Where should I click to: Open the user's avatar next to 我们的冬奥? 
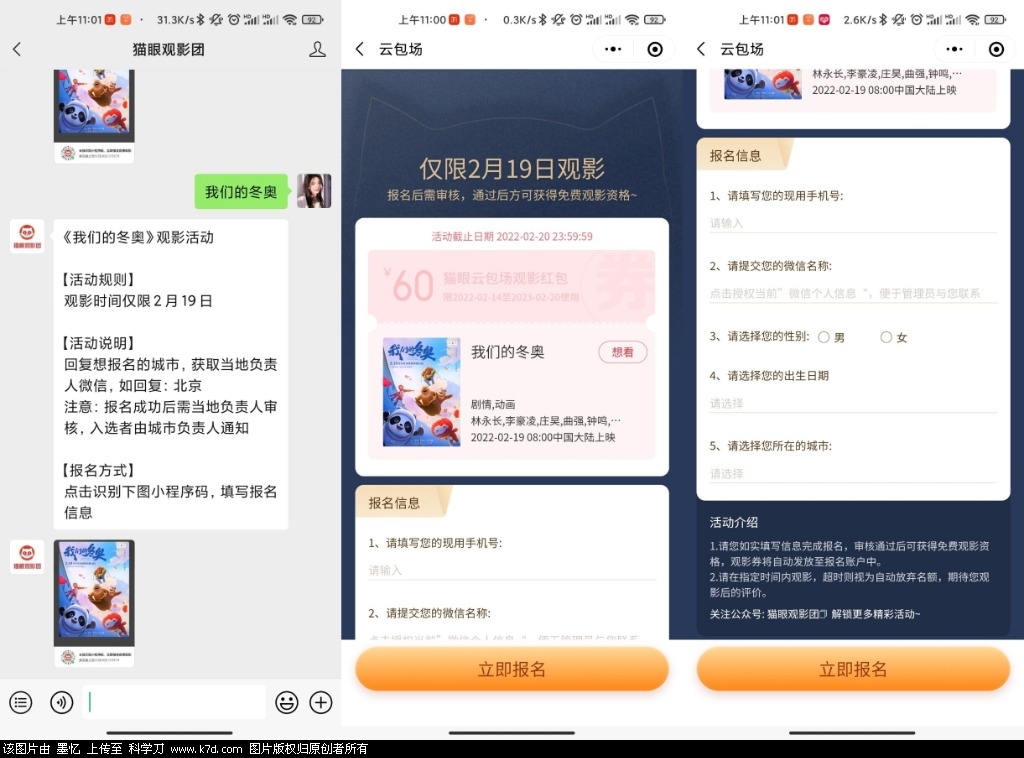(x=314, y=191)
